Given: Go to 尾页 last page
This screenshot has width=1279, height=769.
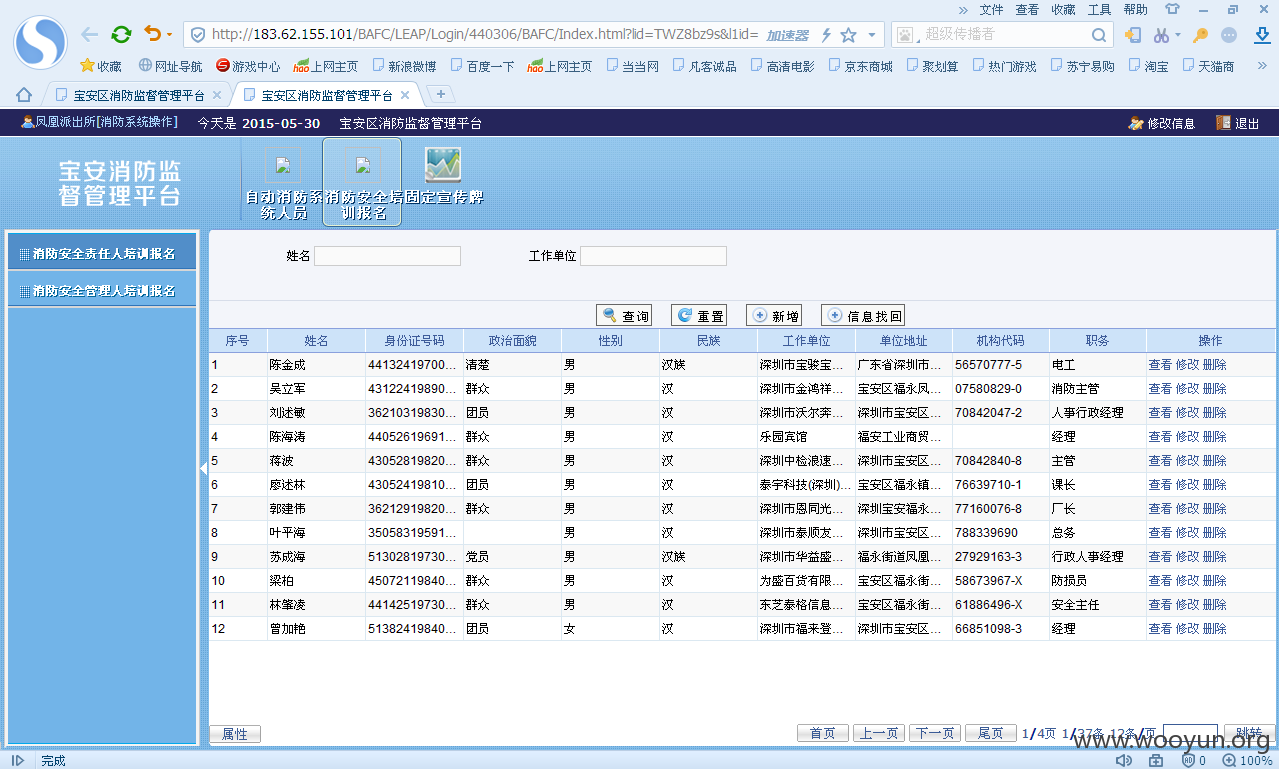Looking at the screenshot, I should pos(991,733).
